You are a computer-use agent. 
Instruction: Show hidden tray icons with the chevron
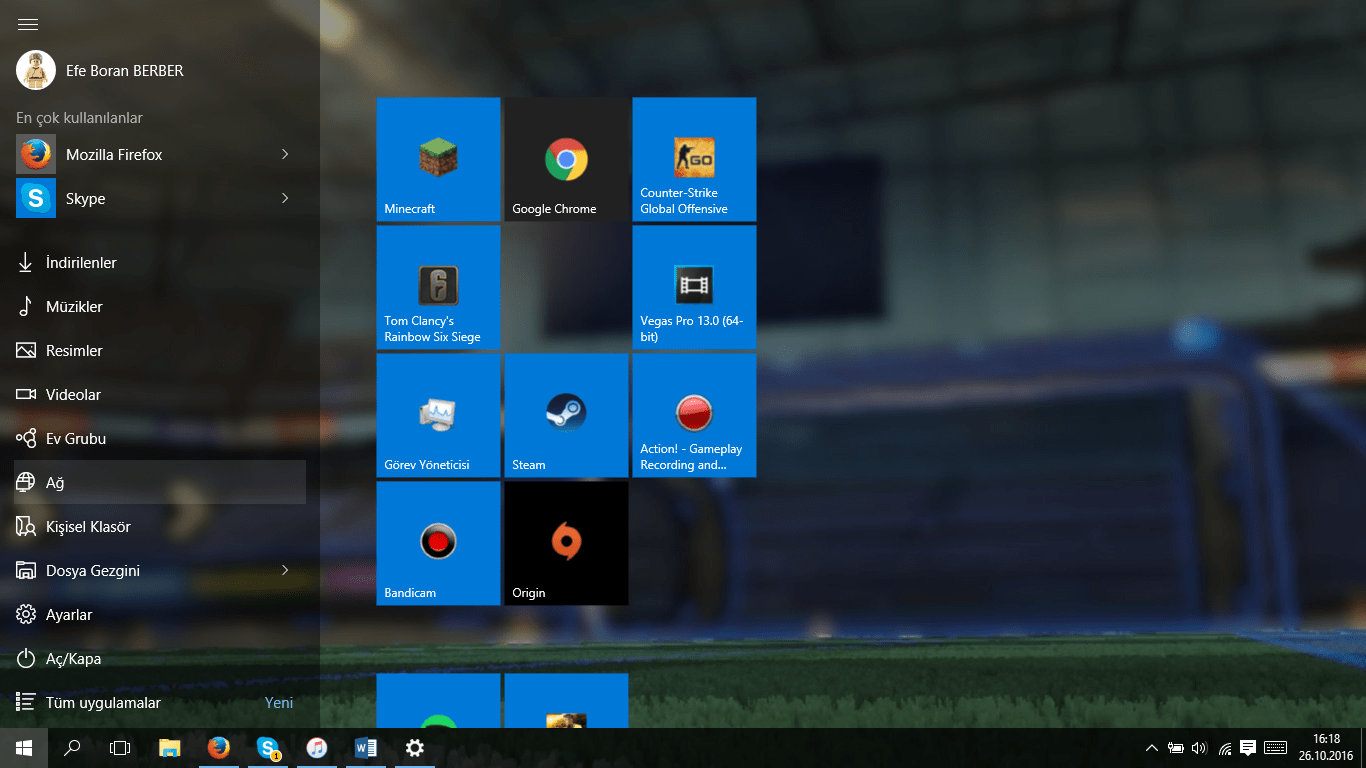[1151, 747]
